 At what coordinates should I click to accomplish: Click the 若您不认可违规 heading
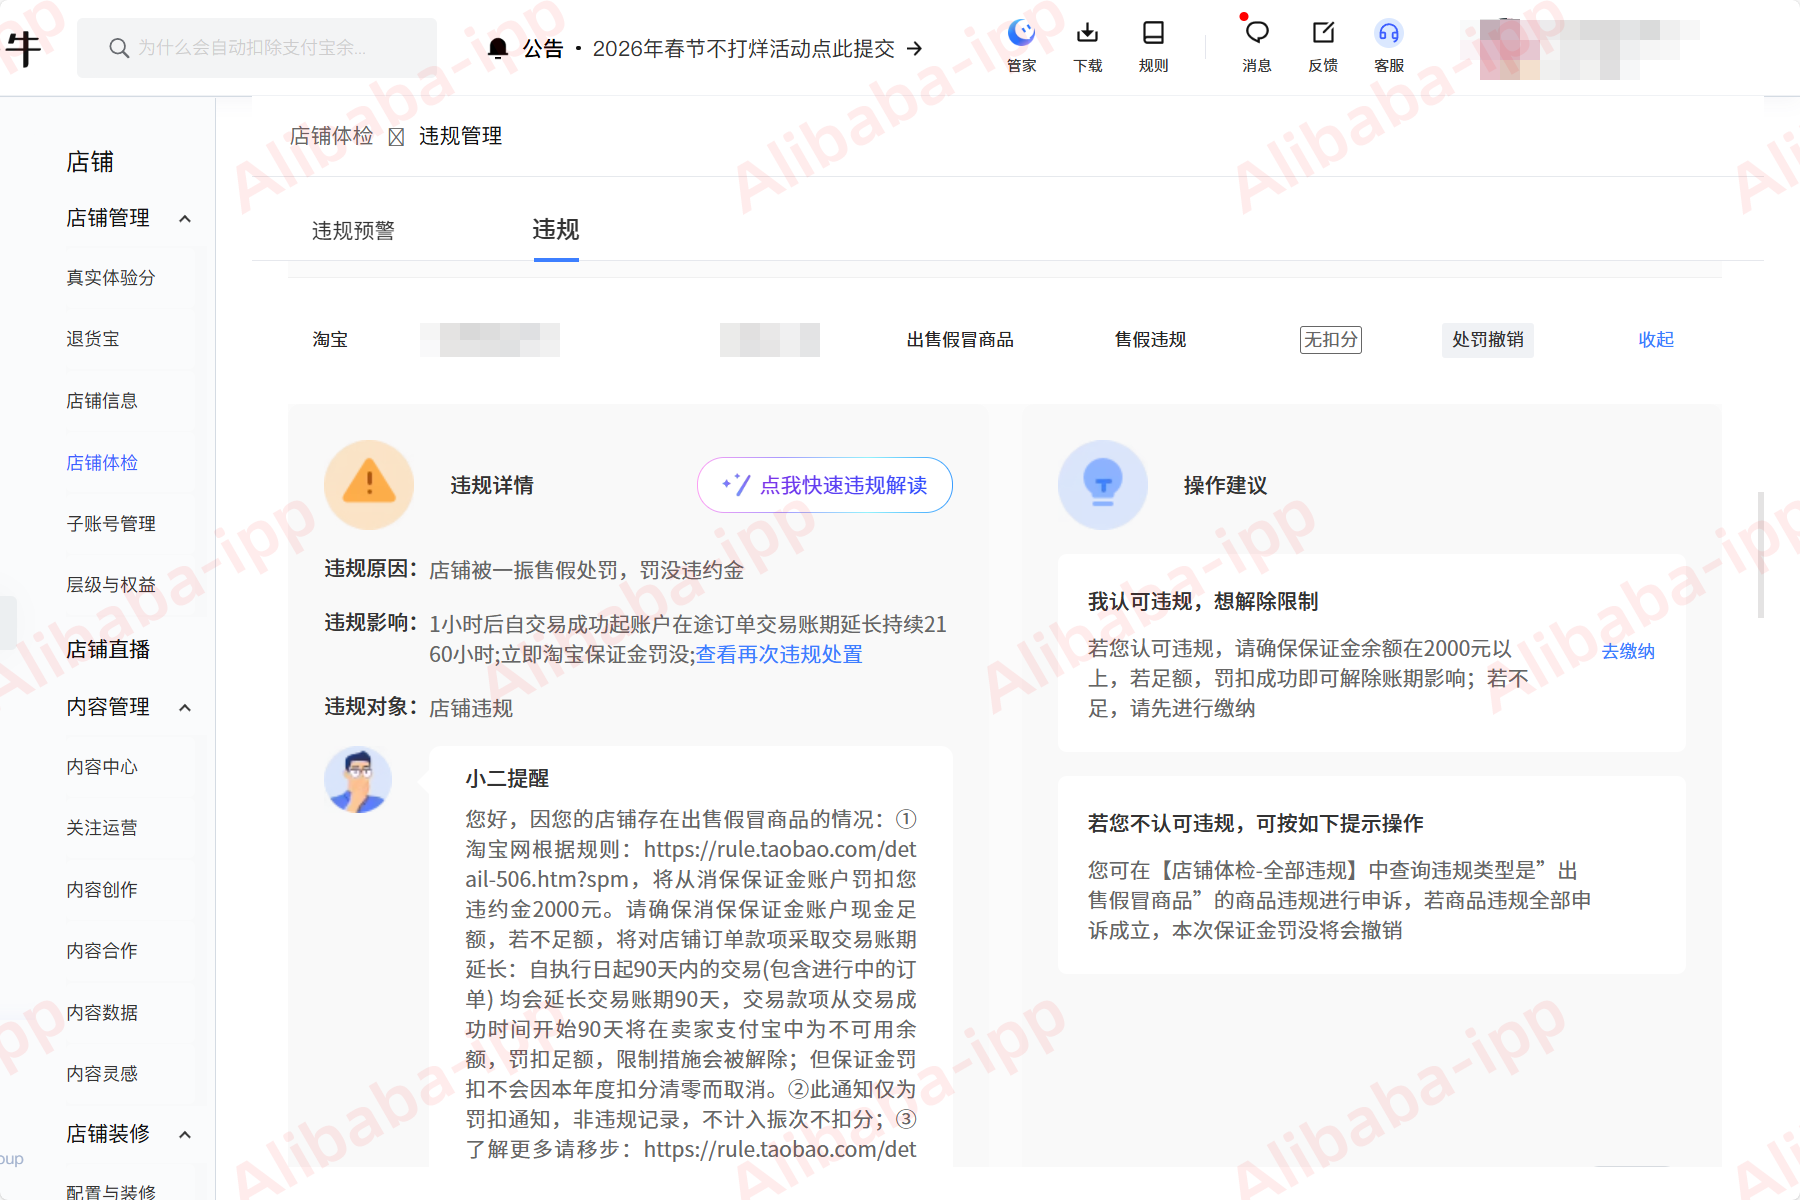tap(1256, 824)
